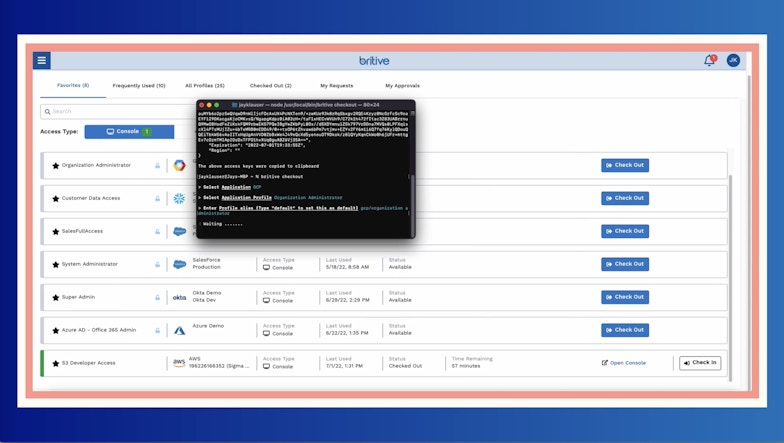Toggle the Console access type filter
Screen dimensions: 784x443
click(129, 132)
